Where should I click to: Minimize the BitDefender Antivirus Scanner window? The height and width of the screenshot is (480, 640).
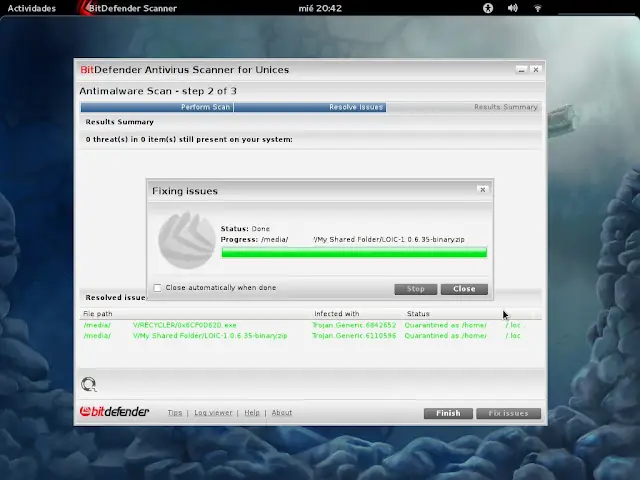pyautogui.click(x=521, y=70)
